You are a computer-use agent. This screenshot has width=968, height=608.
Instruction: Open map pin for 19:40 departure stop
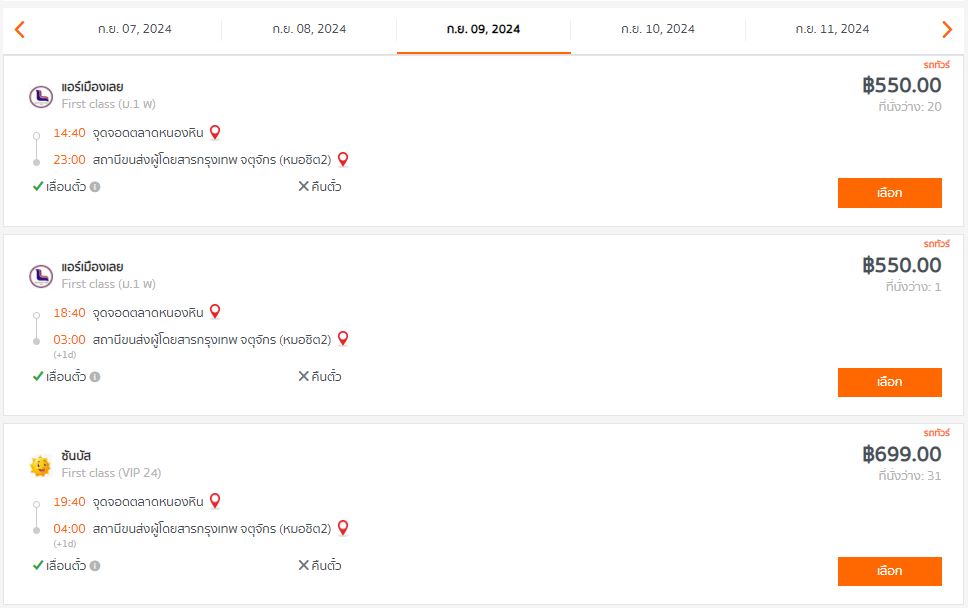(215, 501)
